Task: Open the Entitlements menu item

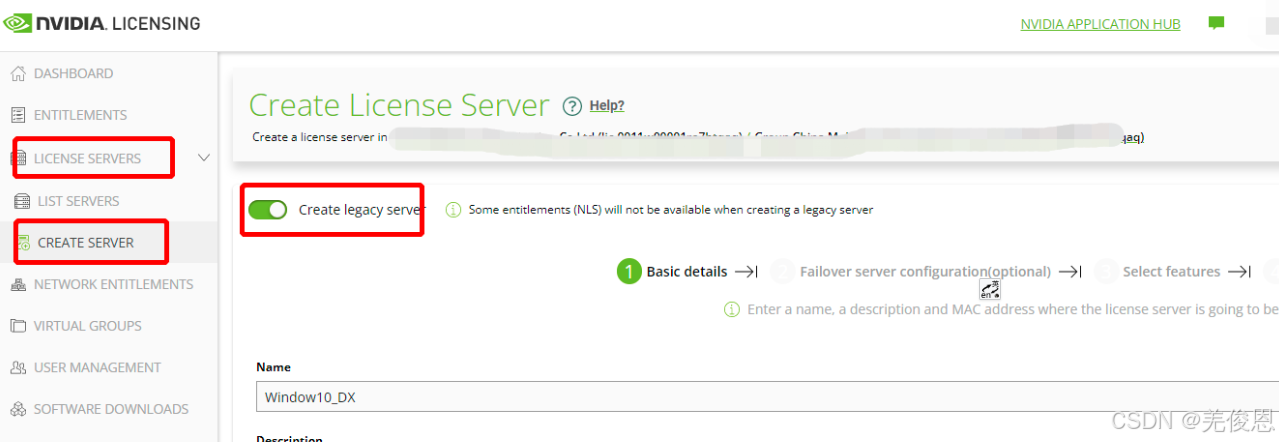Action: [80, 115]
